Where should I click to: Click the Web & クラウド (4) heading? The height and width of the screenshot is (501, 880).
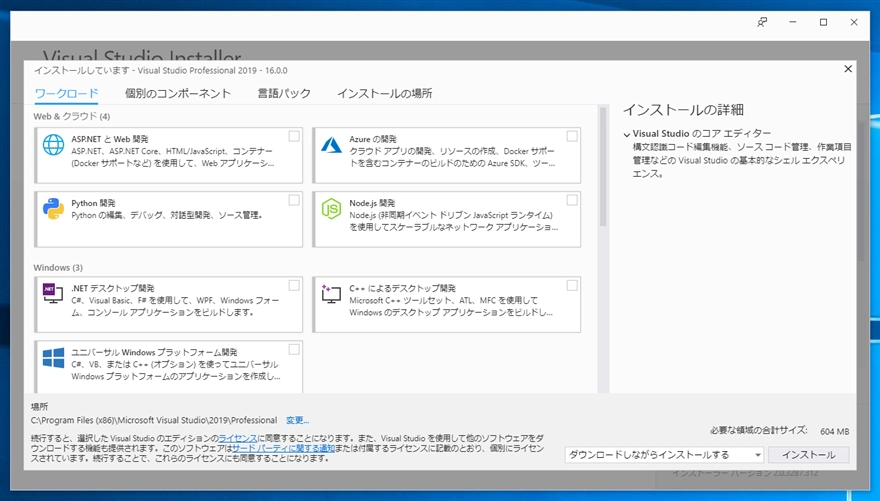72,116
